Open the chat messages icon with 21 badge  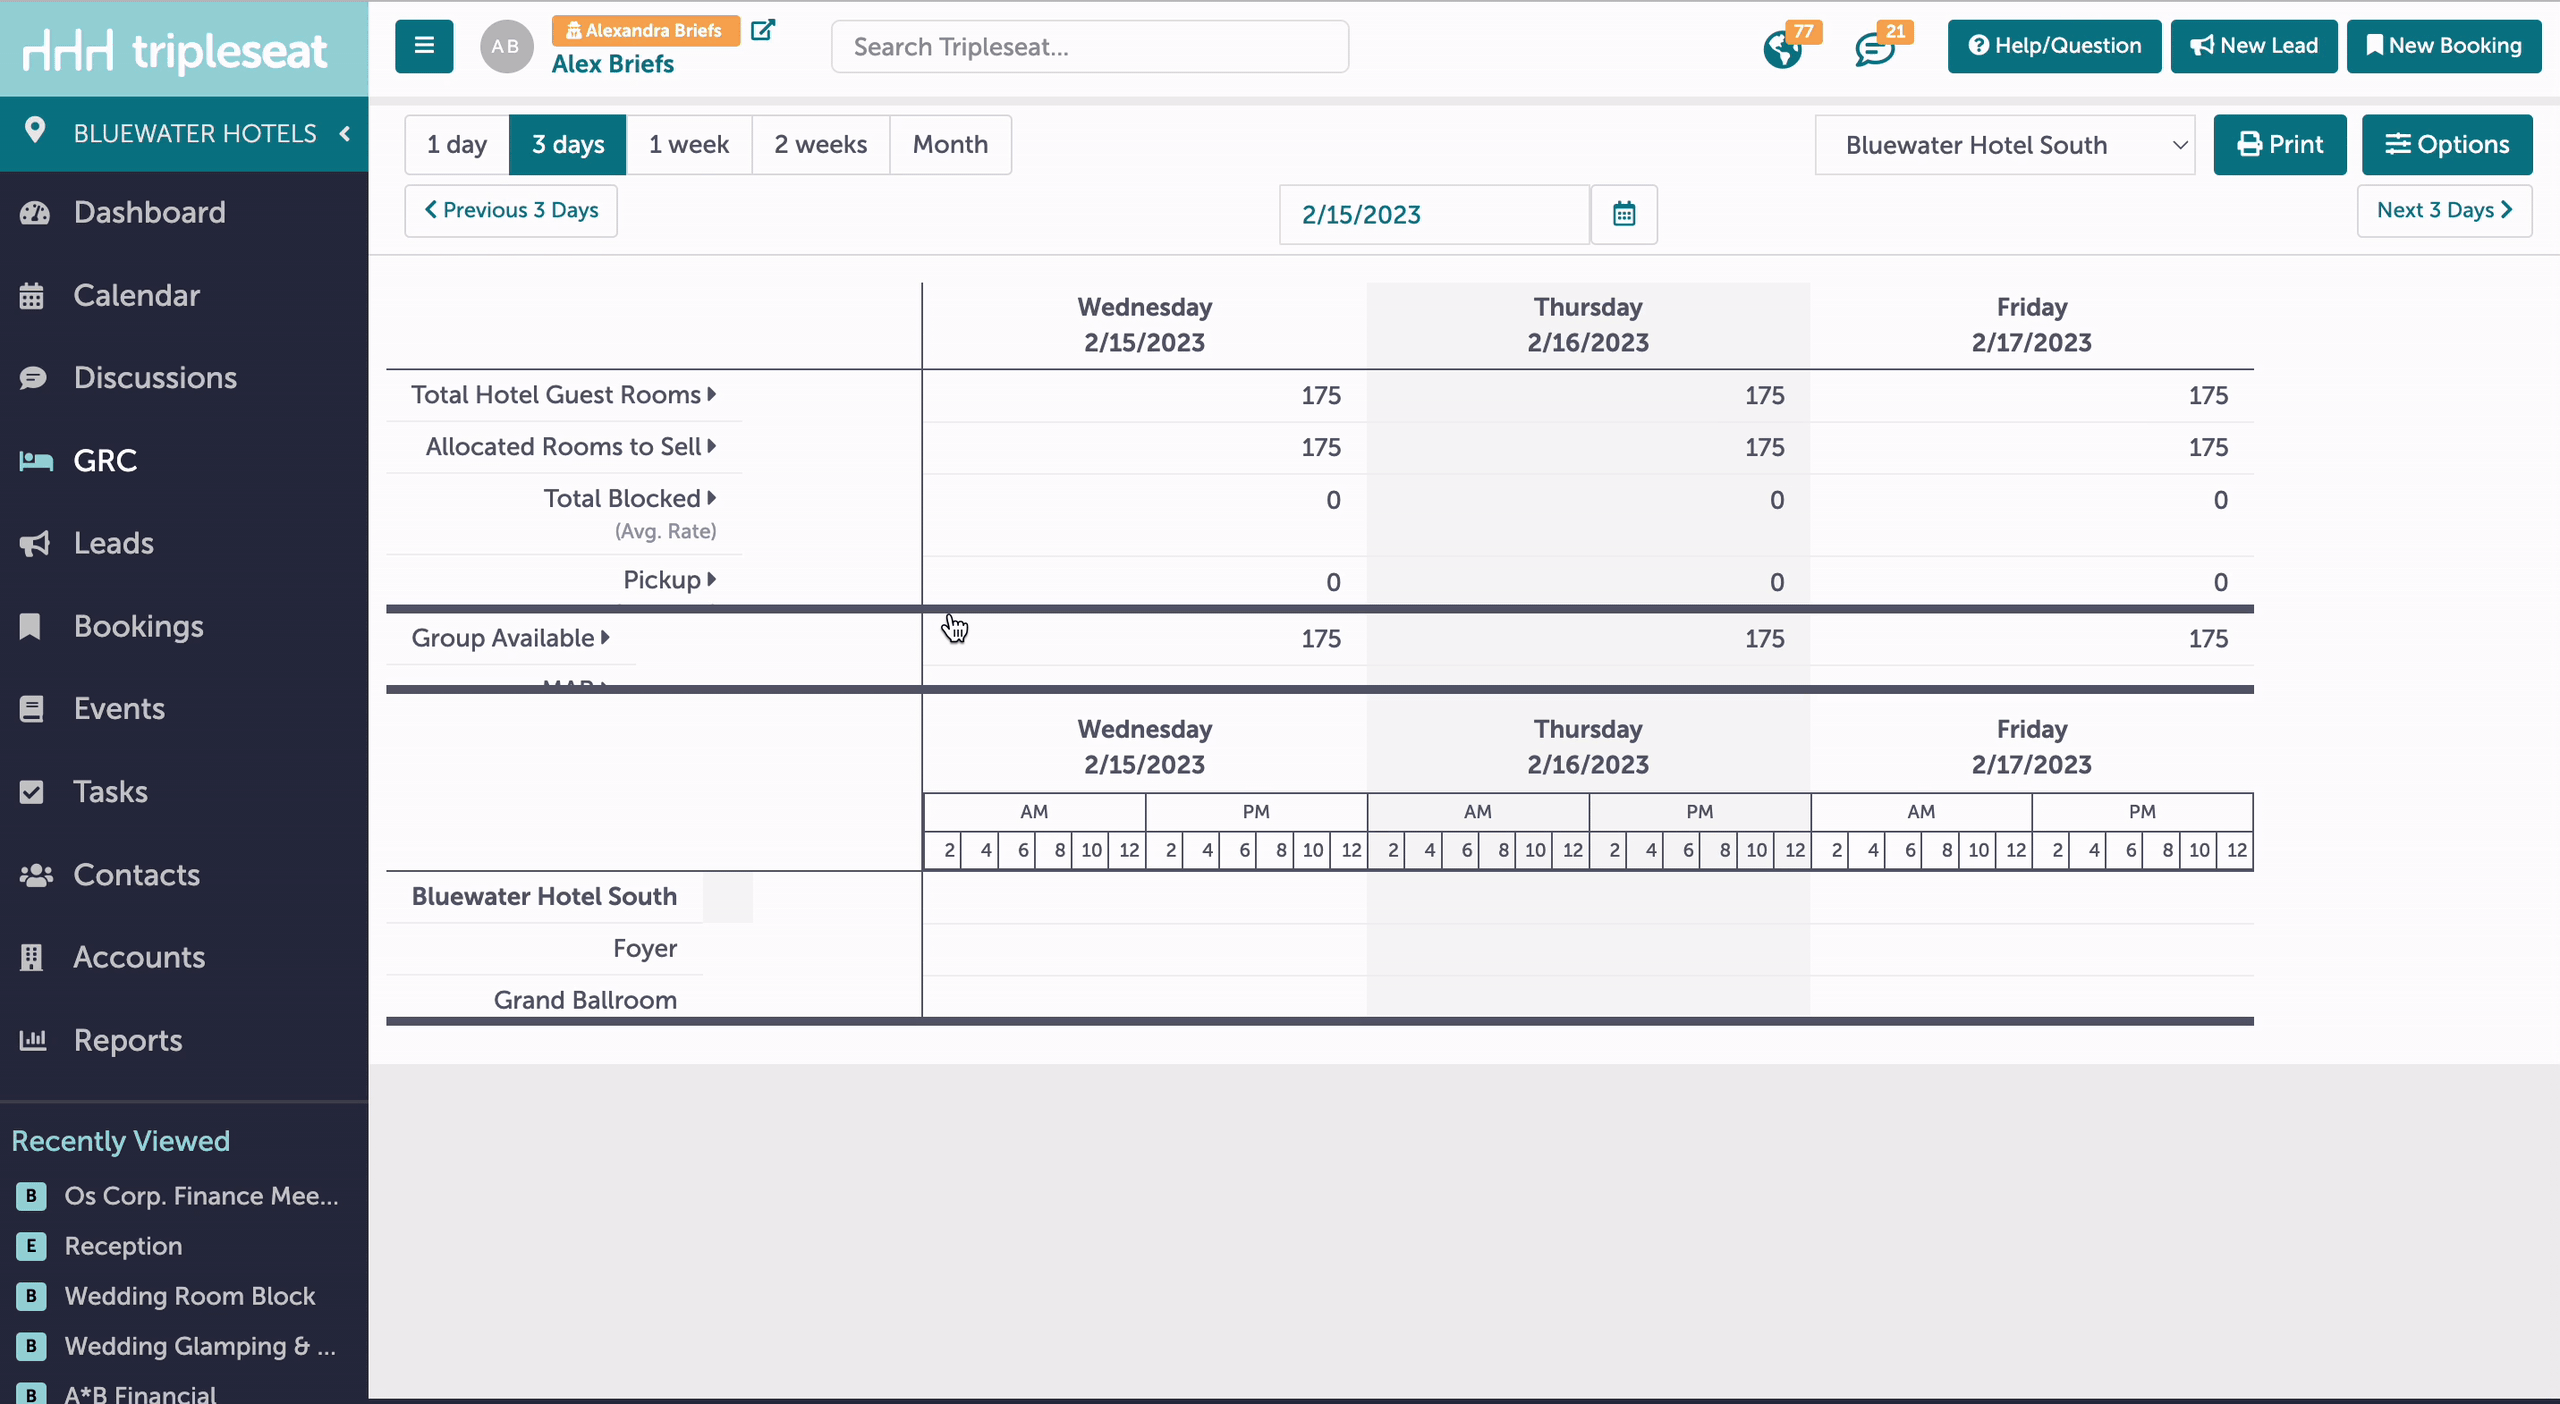click(x=1874, y=49)
